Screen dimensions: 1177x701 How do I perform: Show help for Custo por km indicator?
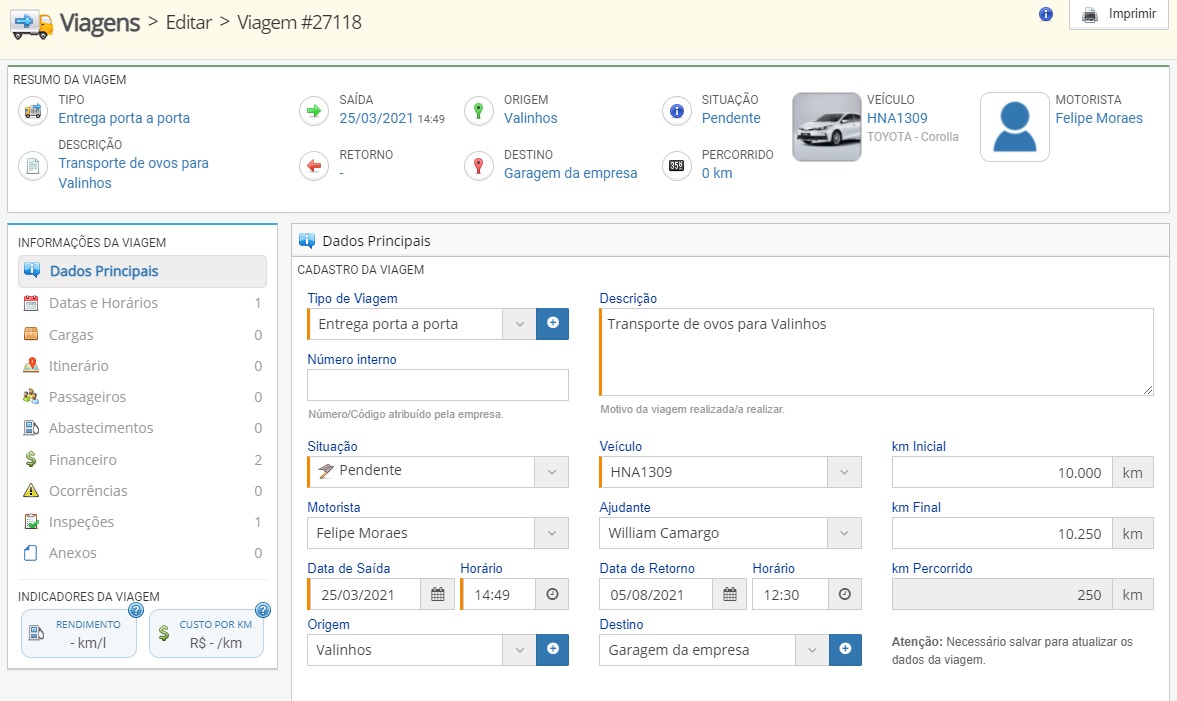point(262,610)
